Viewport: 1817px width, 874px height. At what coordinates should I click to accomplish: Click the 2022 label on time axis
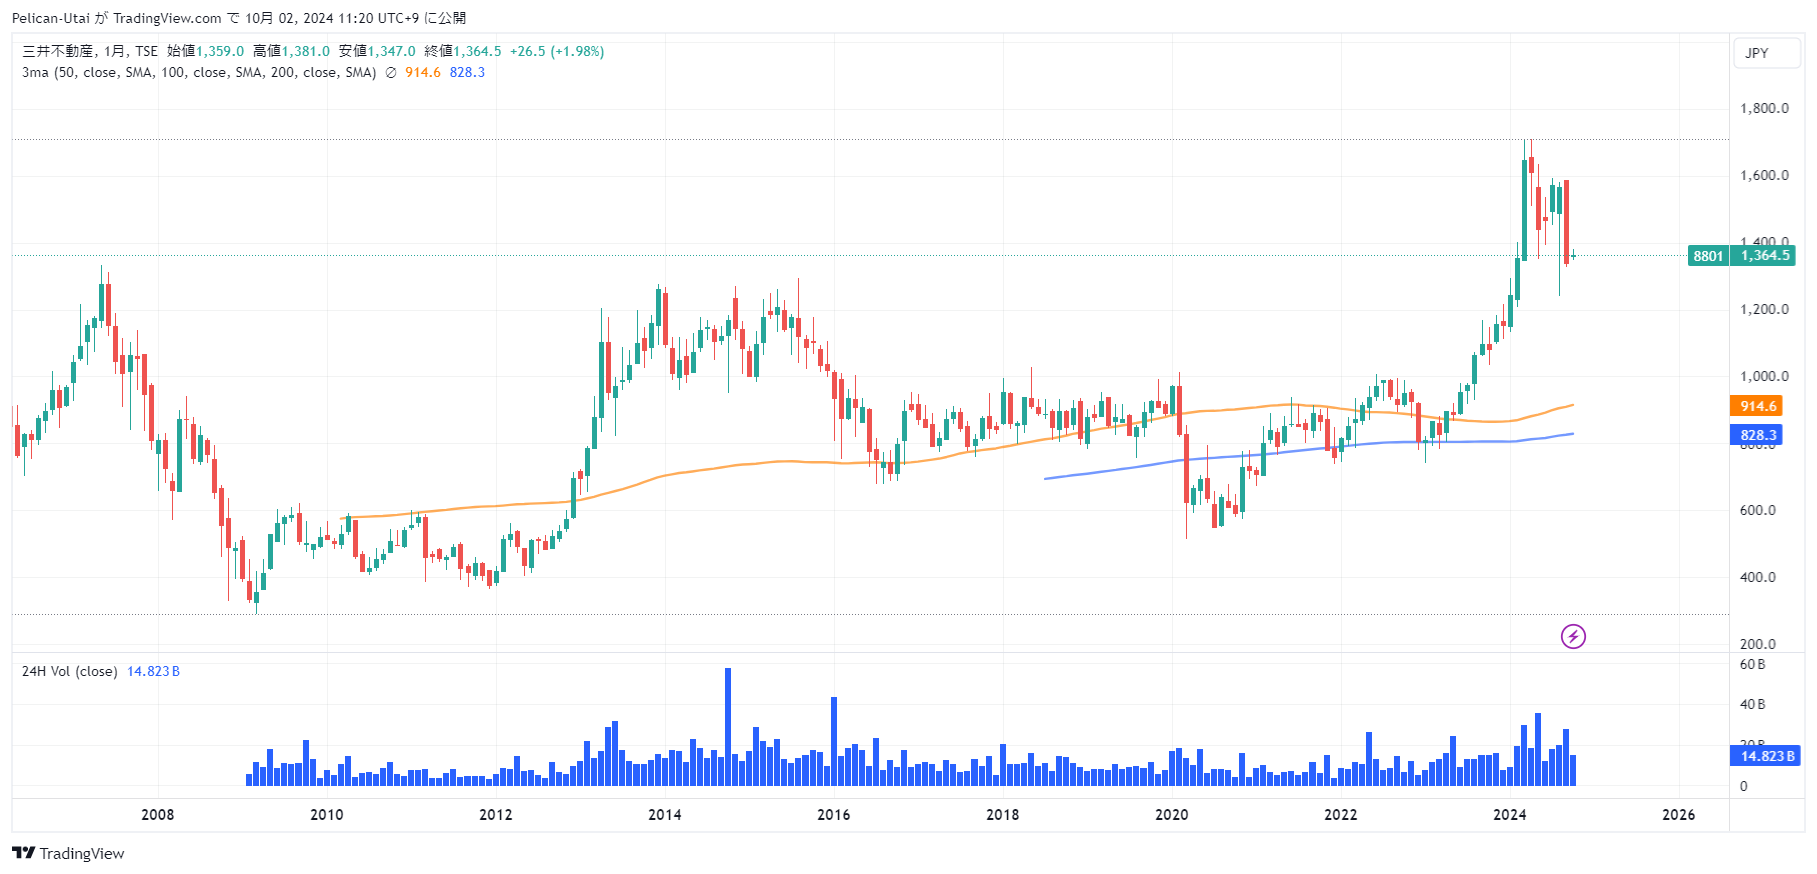point(1341,814)
